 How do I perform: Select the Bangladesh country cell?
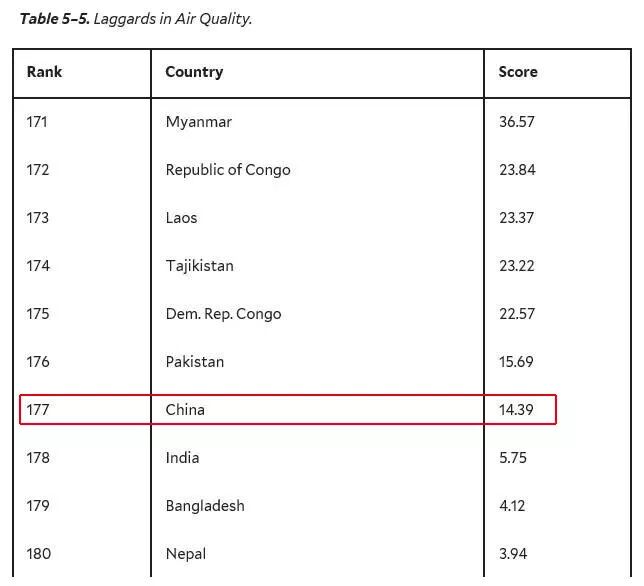click(x=205, y=506)
